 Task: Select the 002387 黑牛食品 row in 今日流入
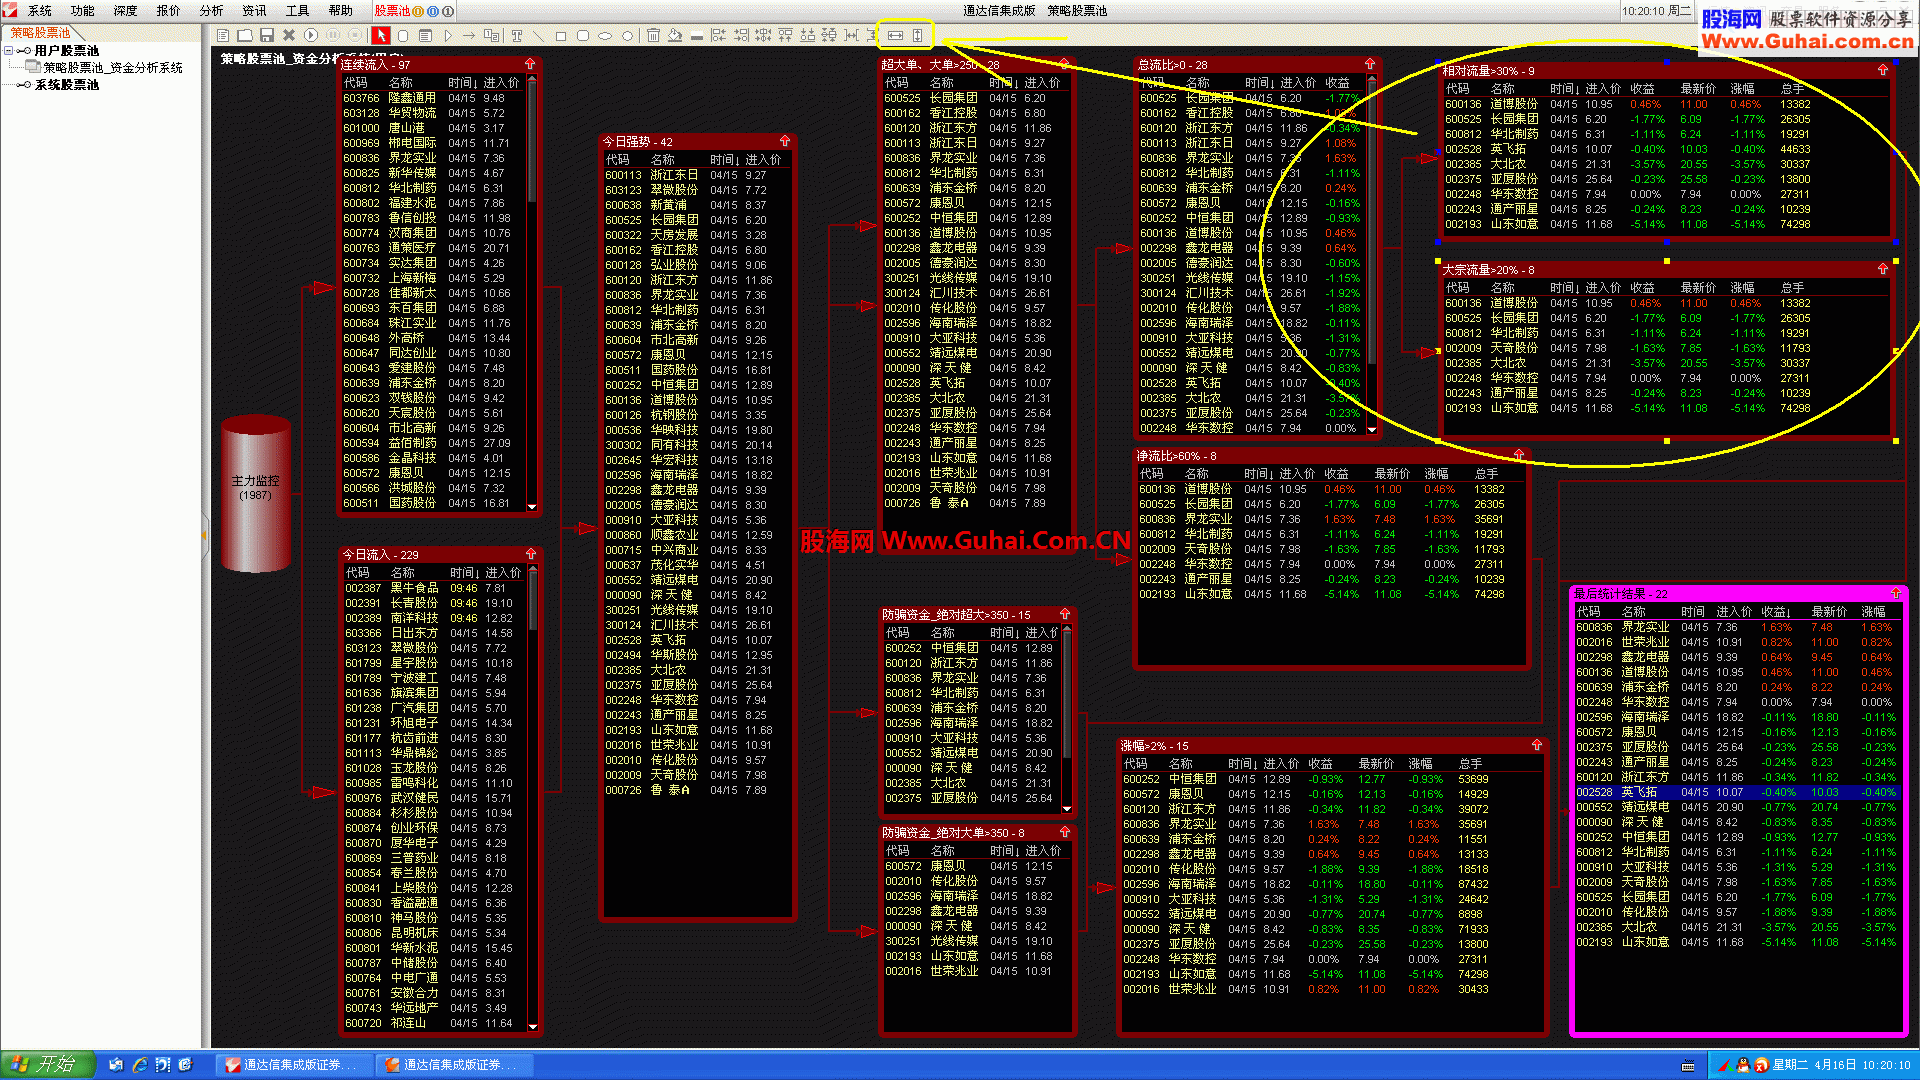(x=433, y=588)
